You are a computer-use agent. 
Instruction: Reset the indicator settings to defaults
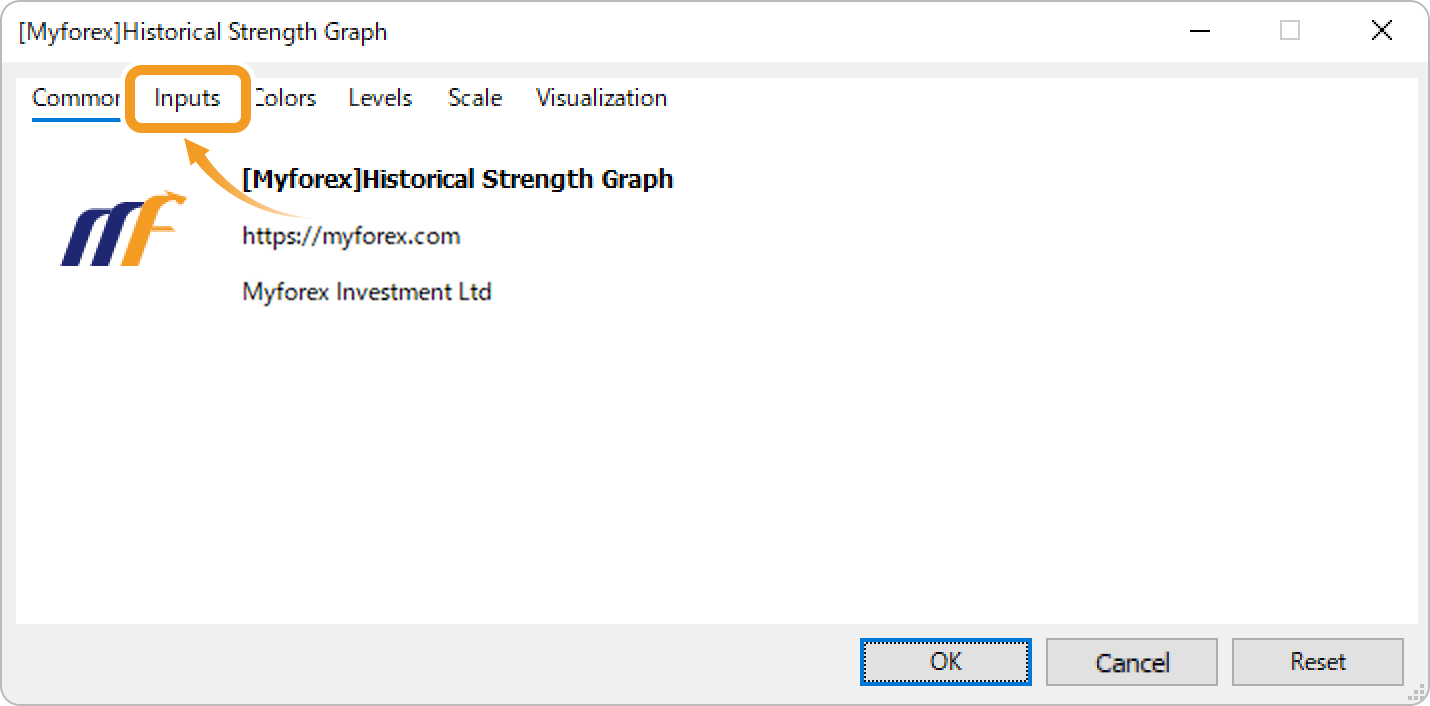1317,661
